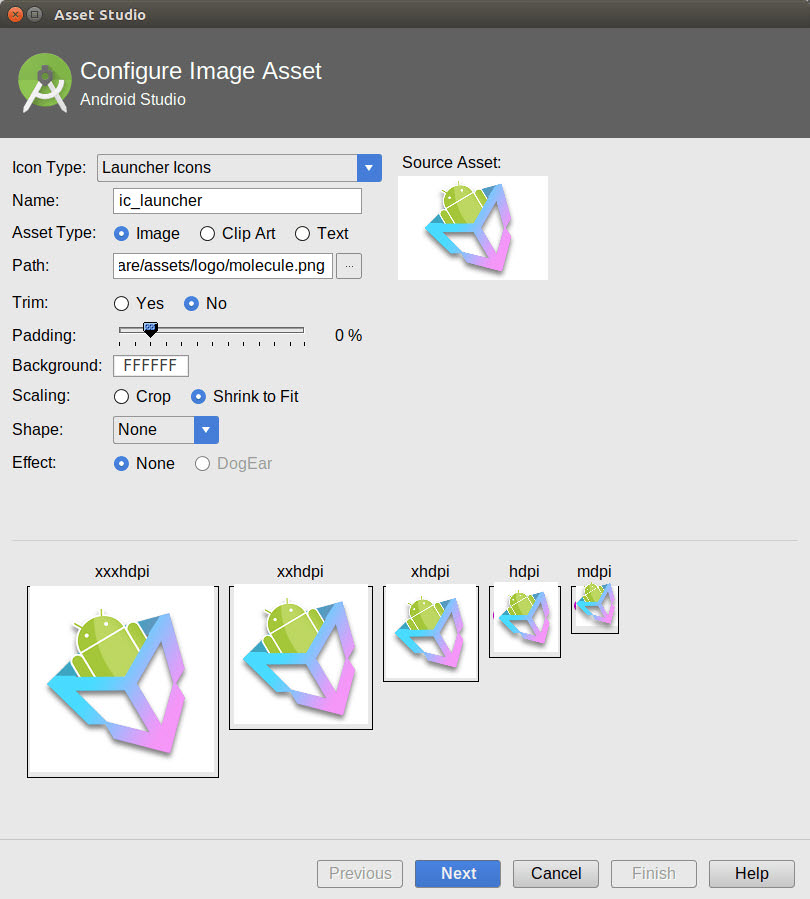Viewport: 810px width, 899px height.
Task: Click the hdpi launcher icon preview
Action: pos(524,620)
